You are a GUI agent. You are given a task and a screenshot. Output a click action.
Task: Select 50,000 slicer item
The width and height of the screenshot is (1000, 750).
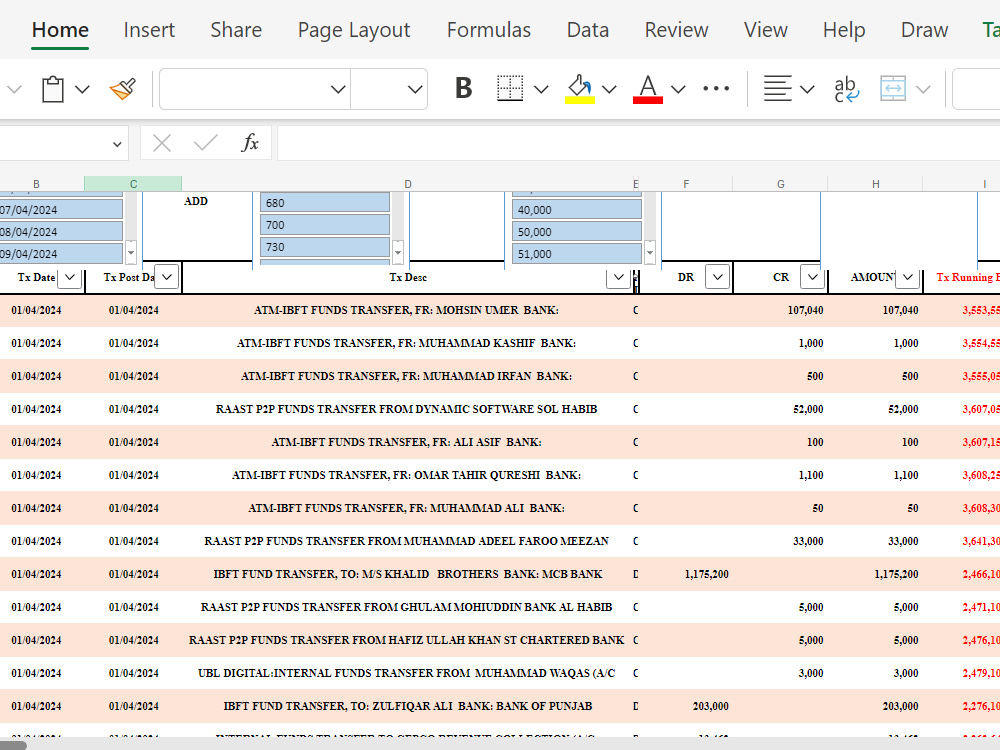[x=577, y=232]
